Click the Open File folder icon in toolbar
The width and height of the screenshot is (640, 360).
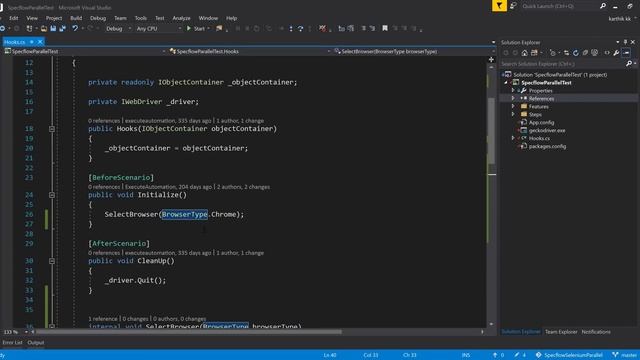tap(44, 29)
